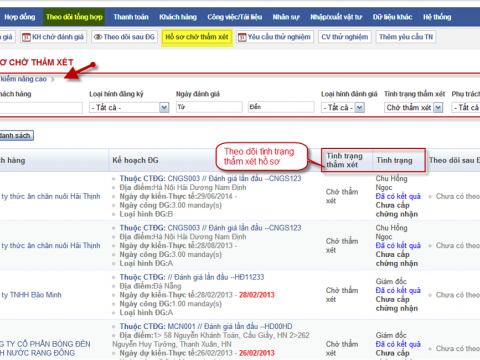The width and height of the screenshot is (480, 360).
Task: Open Nhập/xuất vật tư menu
Action: [x=336, y=17]
